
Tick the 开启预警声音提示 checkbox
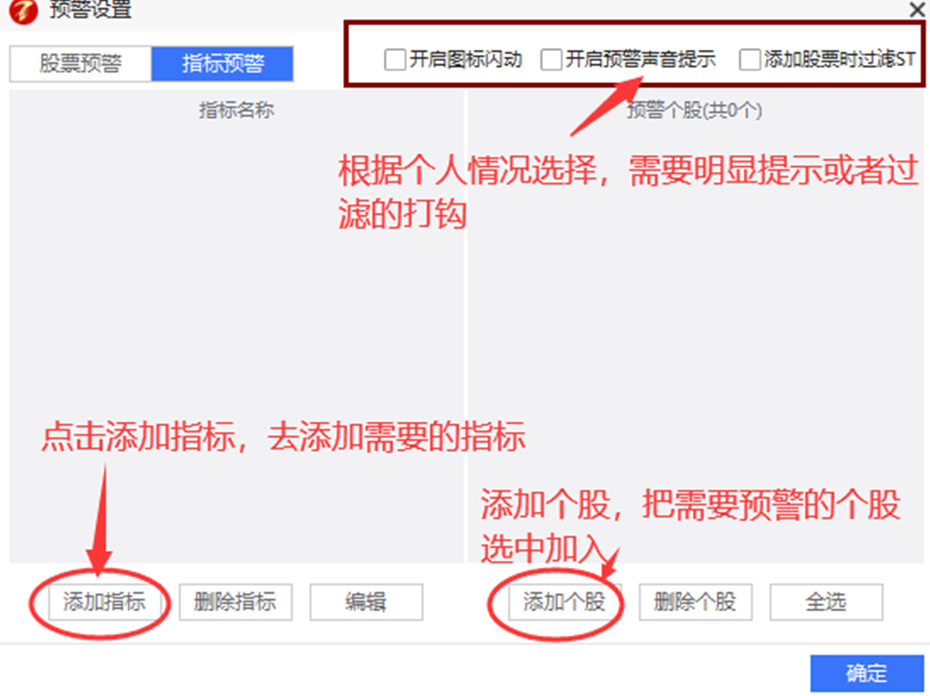(552, 59)
